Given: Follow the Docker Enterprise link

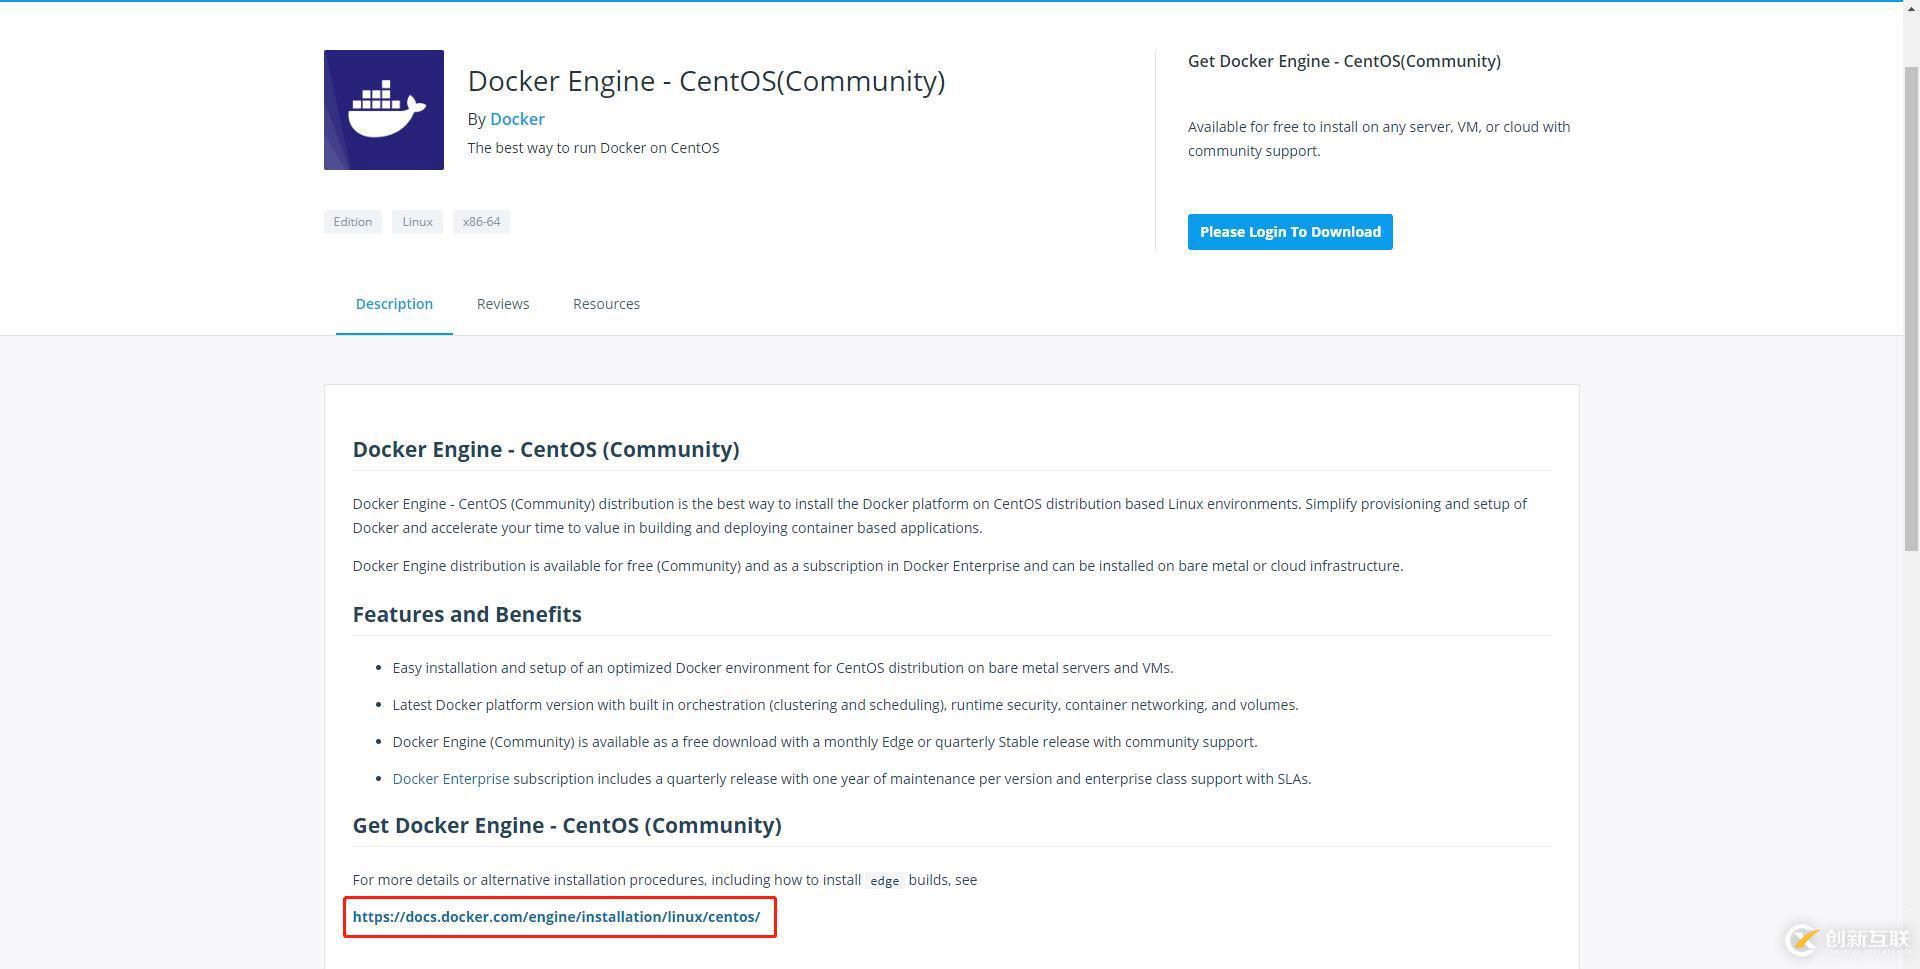Looking at the screenshot, I should [450, 779].
